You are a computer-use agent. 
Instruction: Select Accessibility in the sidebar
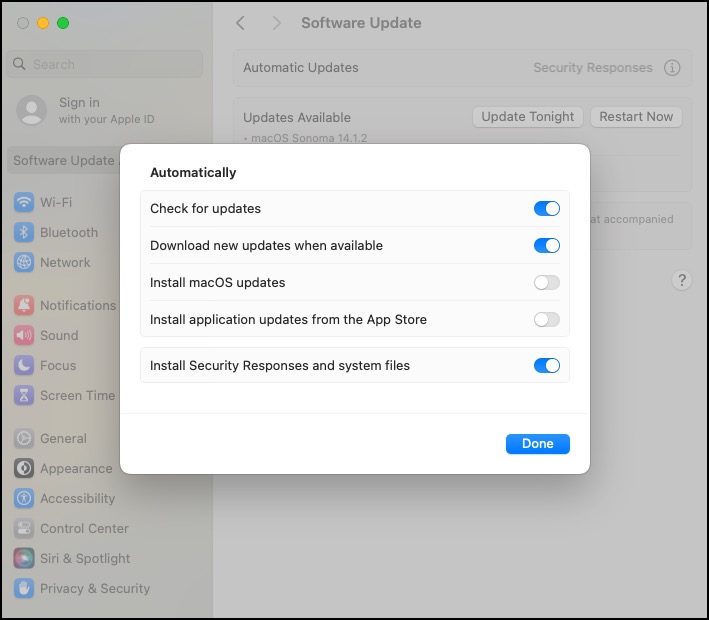[x=77, y=499]
